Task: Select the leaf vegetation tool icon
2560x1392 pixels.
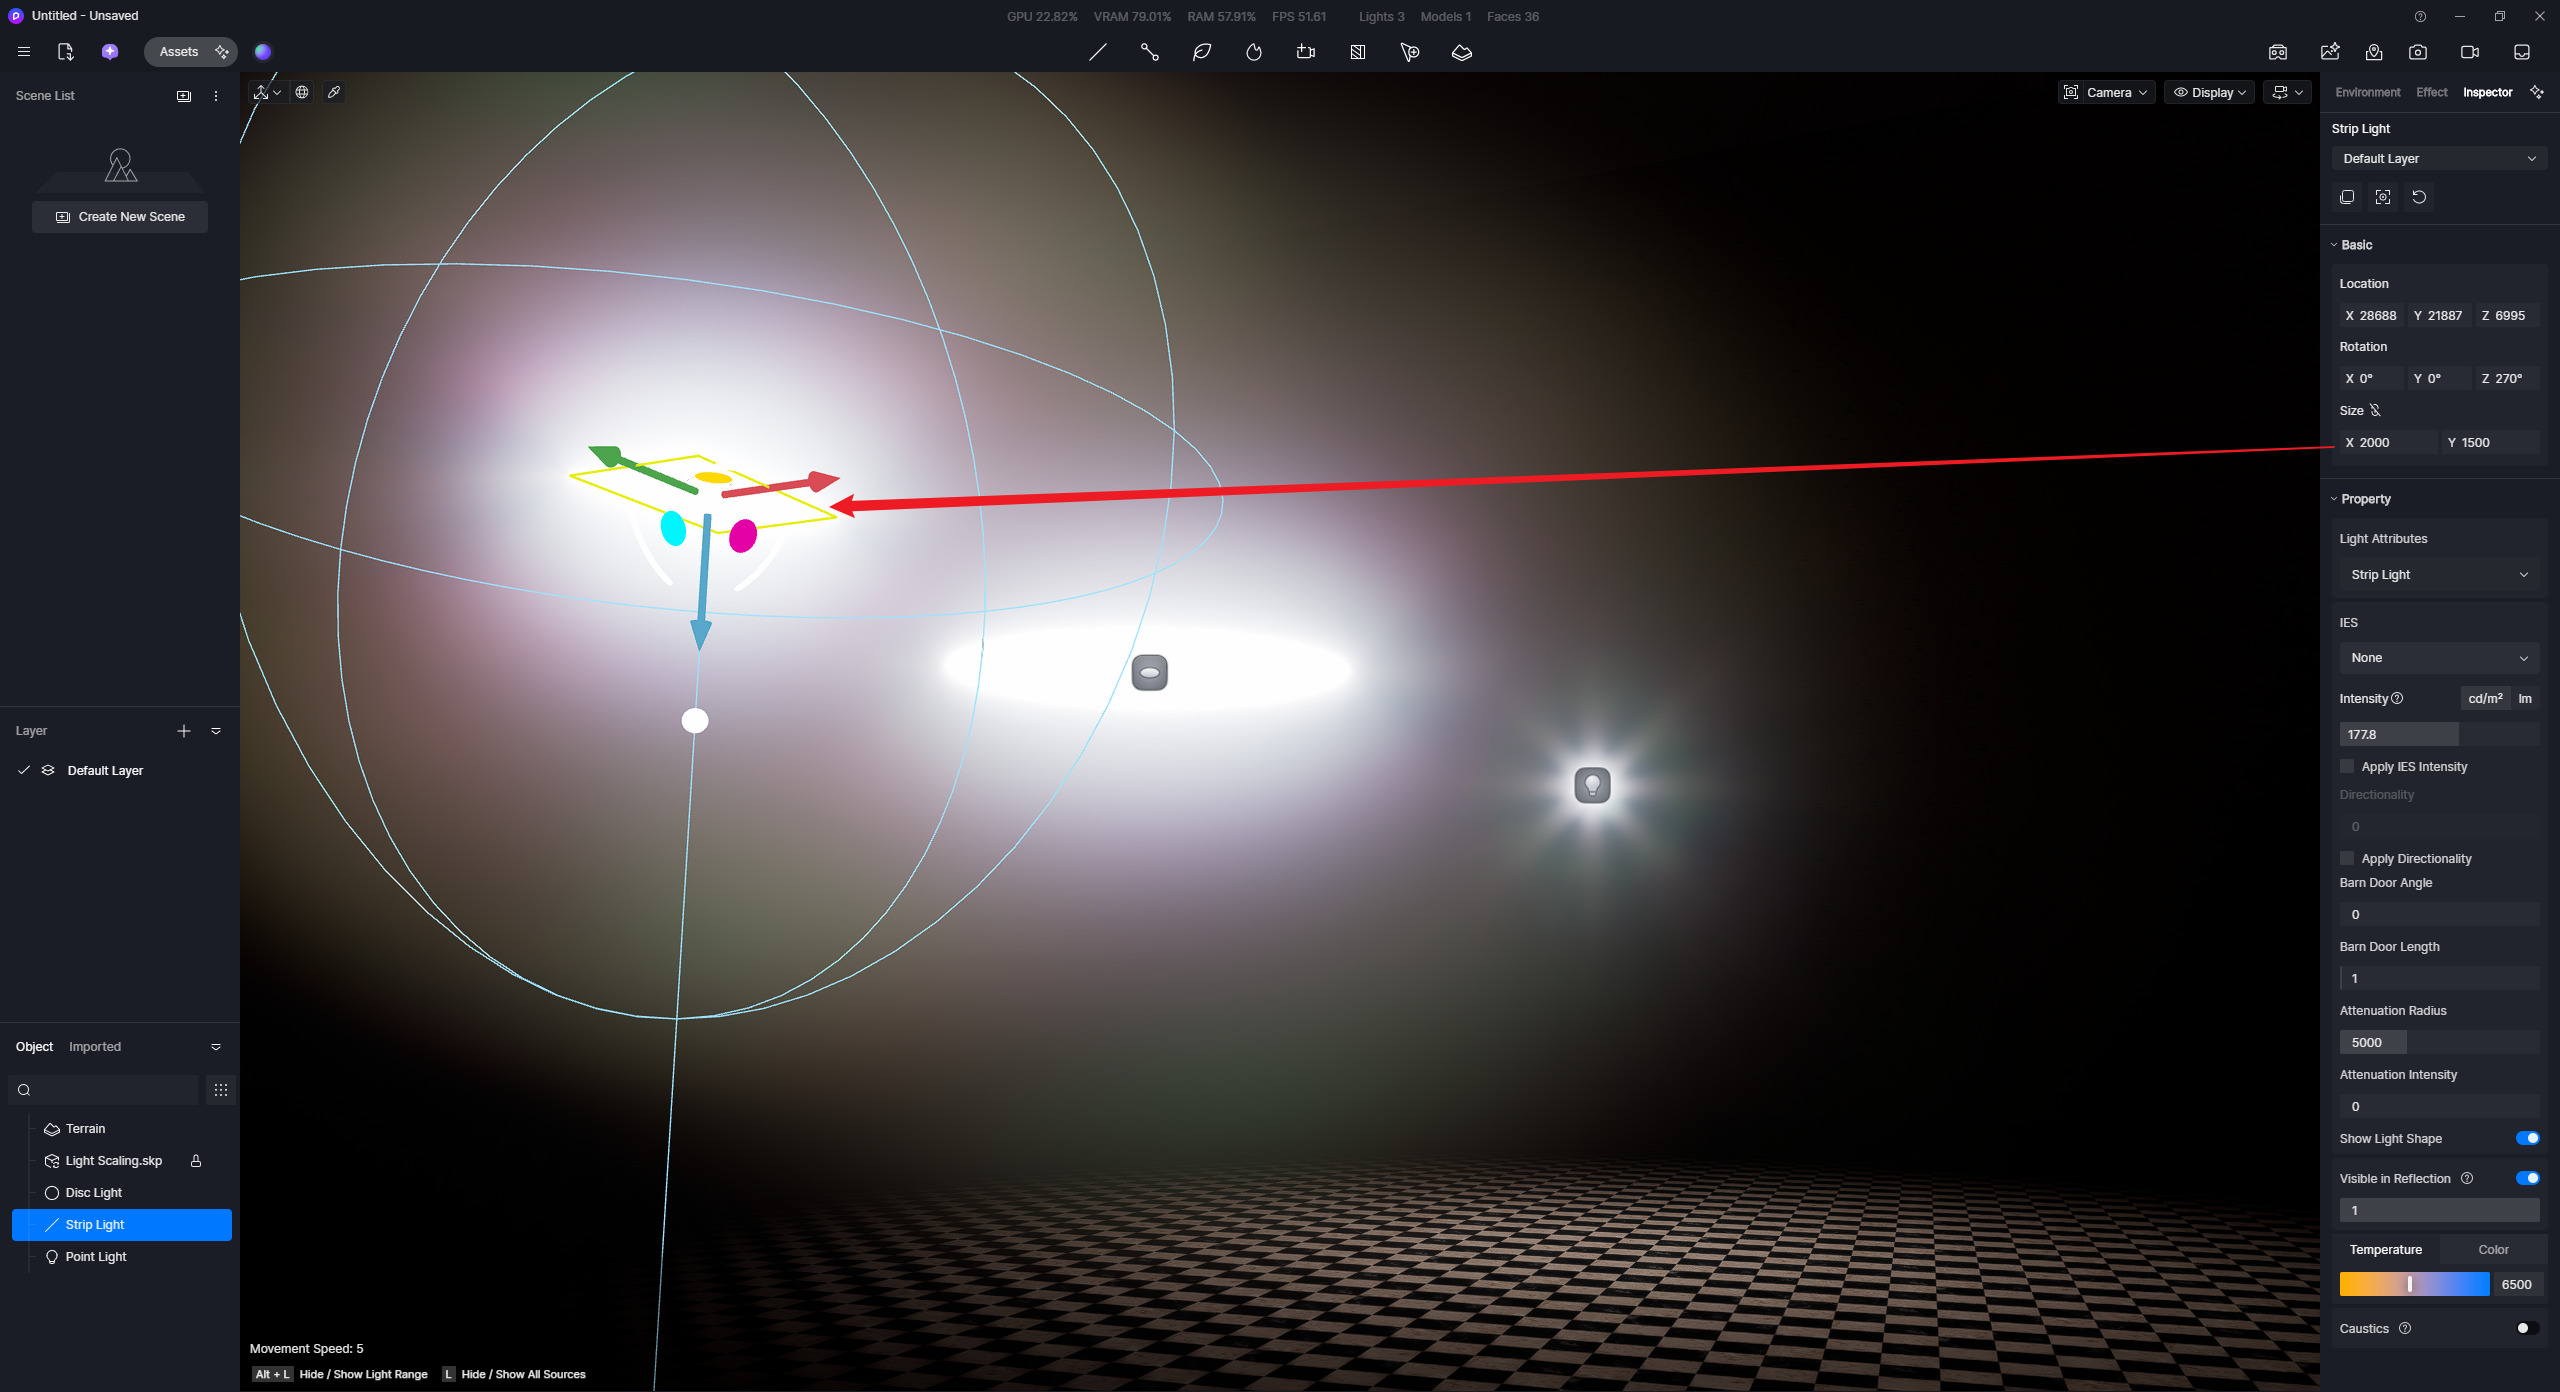Action: click(1202, 52)
